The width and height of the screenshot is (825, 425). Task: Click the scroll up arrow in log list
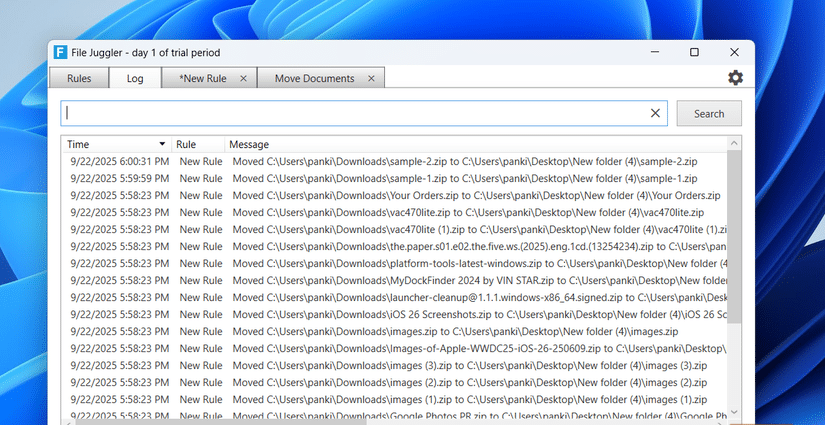tap(734, 143)
